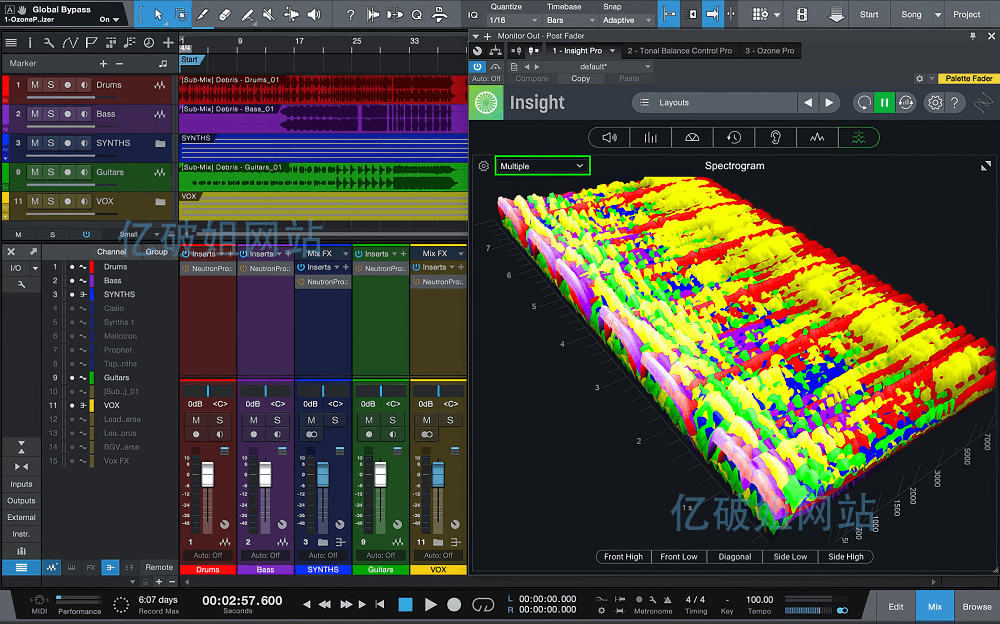This screenshot has height=624, width=1000.
Task: Click the tempo value 100.00
Action: point(760,600)
